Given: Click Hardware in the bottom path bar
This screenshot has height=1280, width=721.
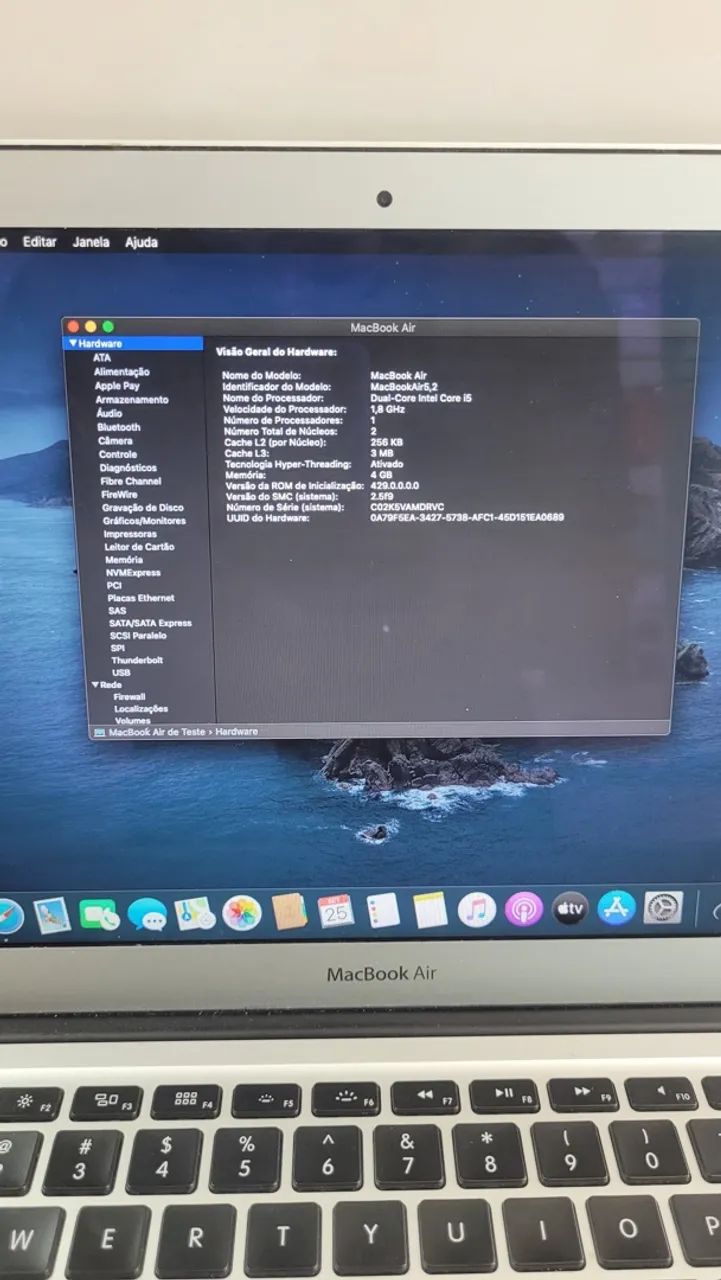Looking at the screenshot, I should click(237, 732).
